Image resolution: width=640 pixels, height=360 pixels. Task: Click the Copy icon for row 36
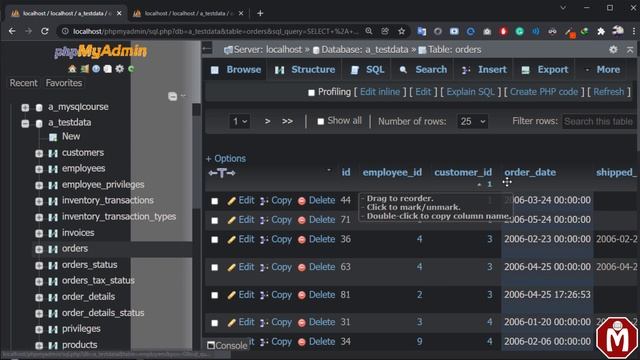[x=264, y=240]
